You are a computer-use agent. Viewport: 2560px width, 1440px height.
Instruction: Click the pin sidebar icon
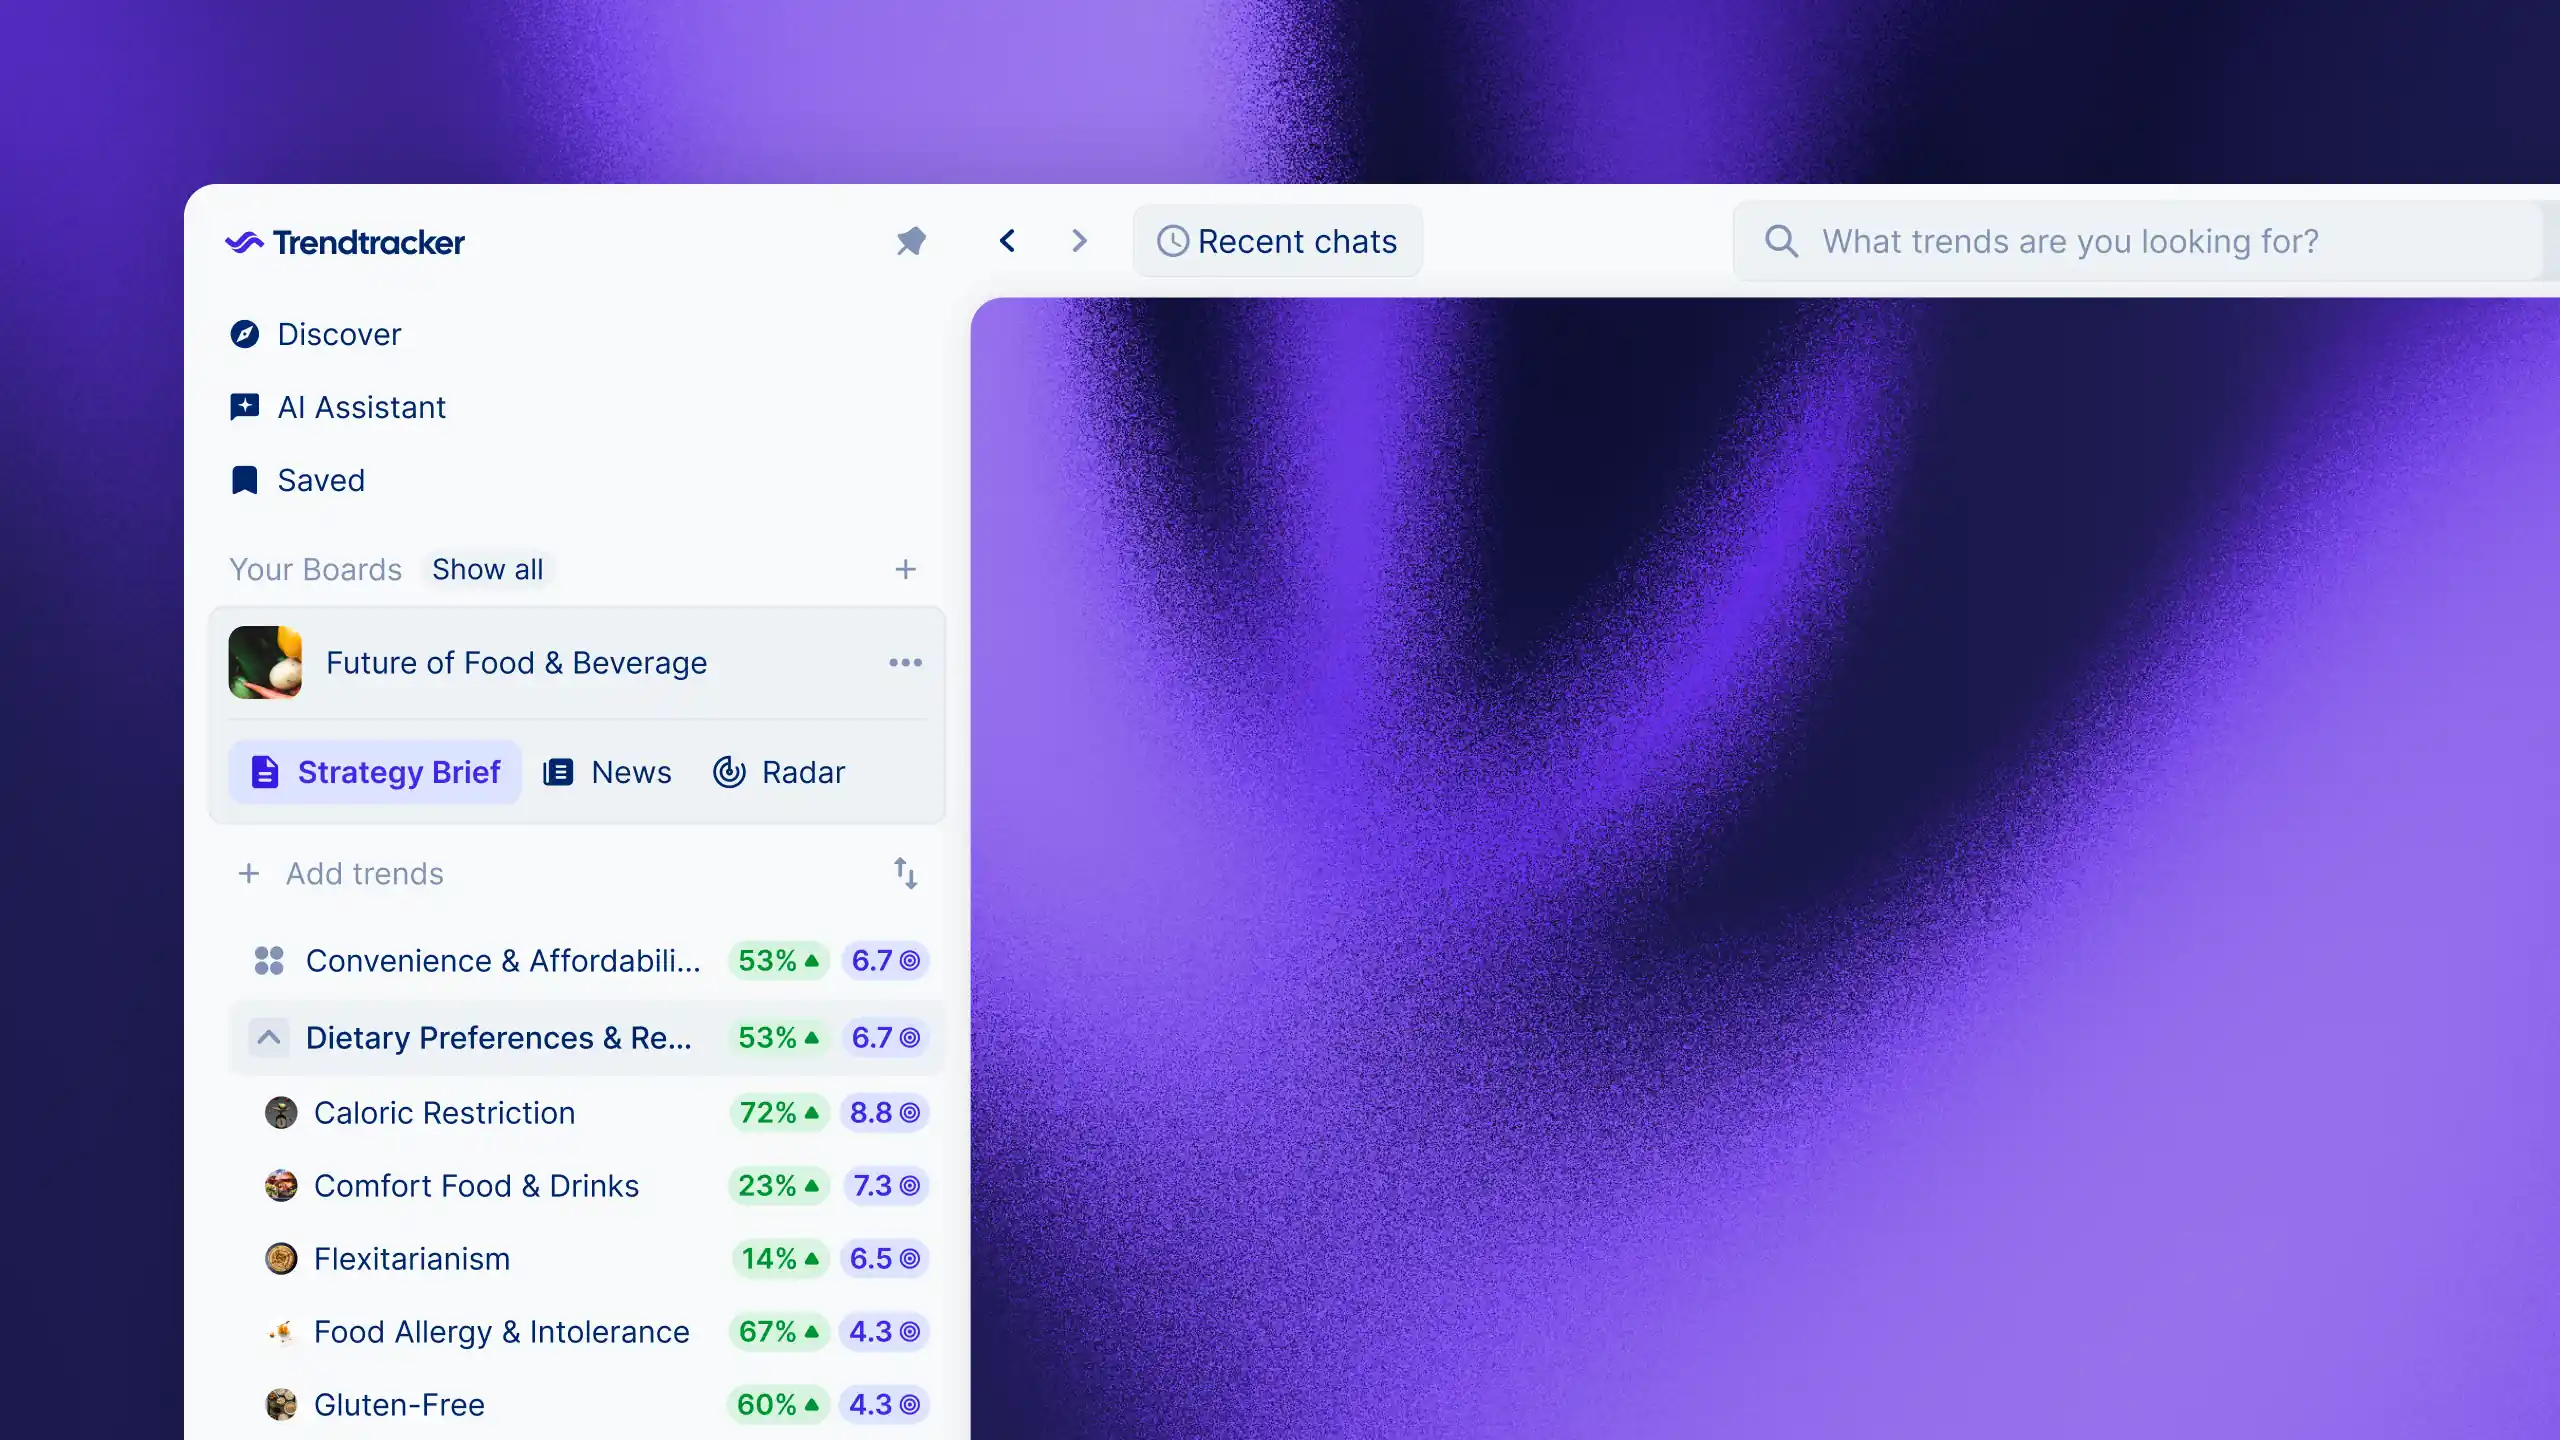pos(911,241)
